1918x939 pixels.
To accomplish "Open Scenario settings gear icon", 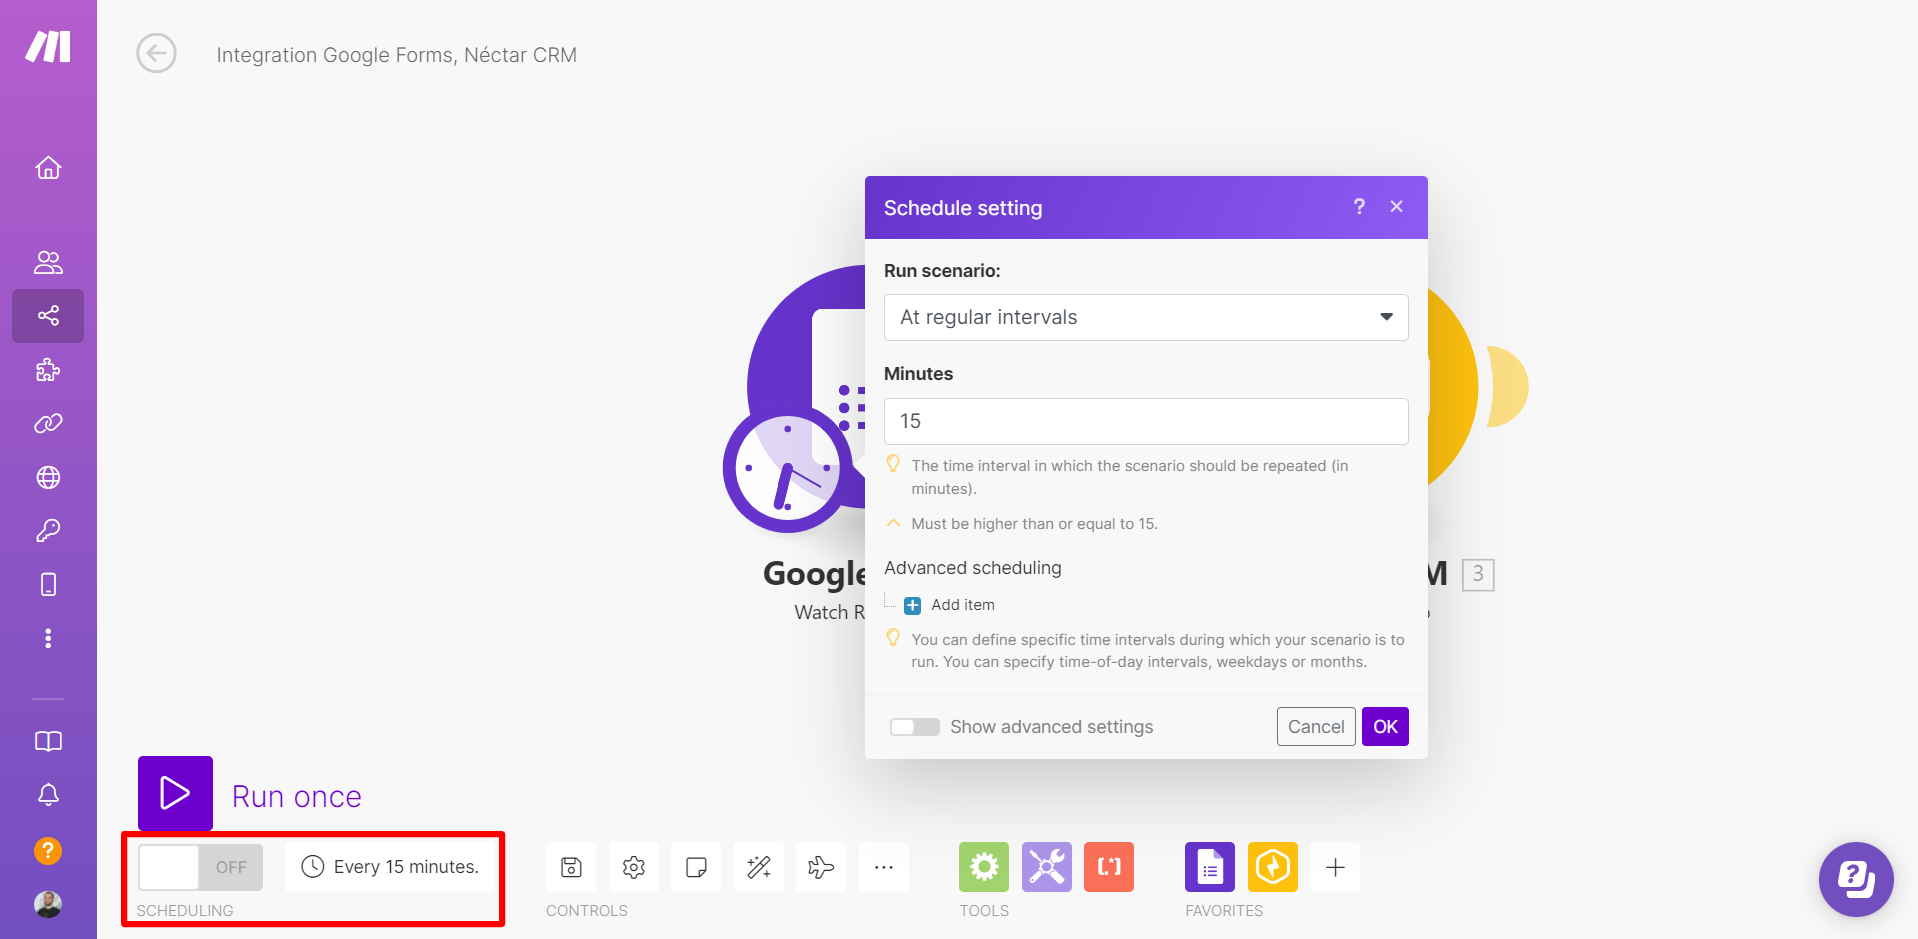I will [634, 867].
